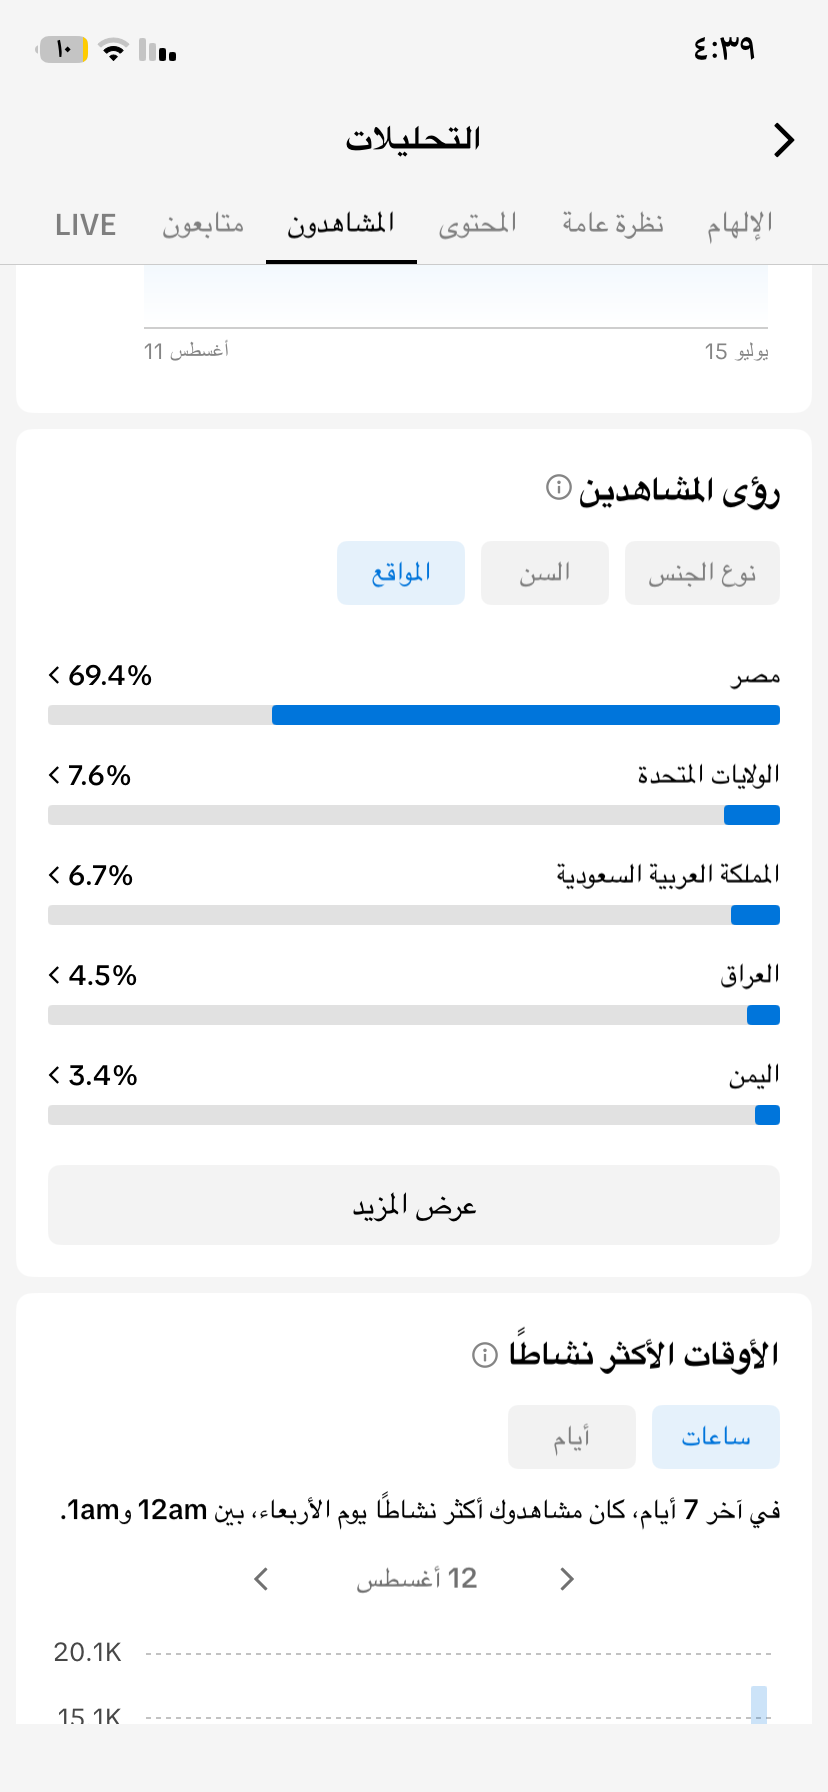Select the السن filter
Screen dimensions: 828x1792
click(545, 573)
